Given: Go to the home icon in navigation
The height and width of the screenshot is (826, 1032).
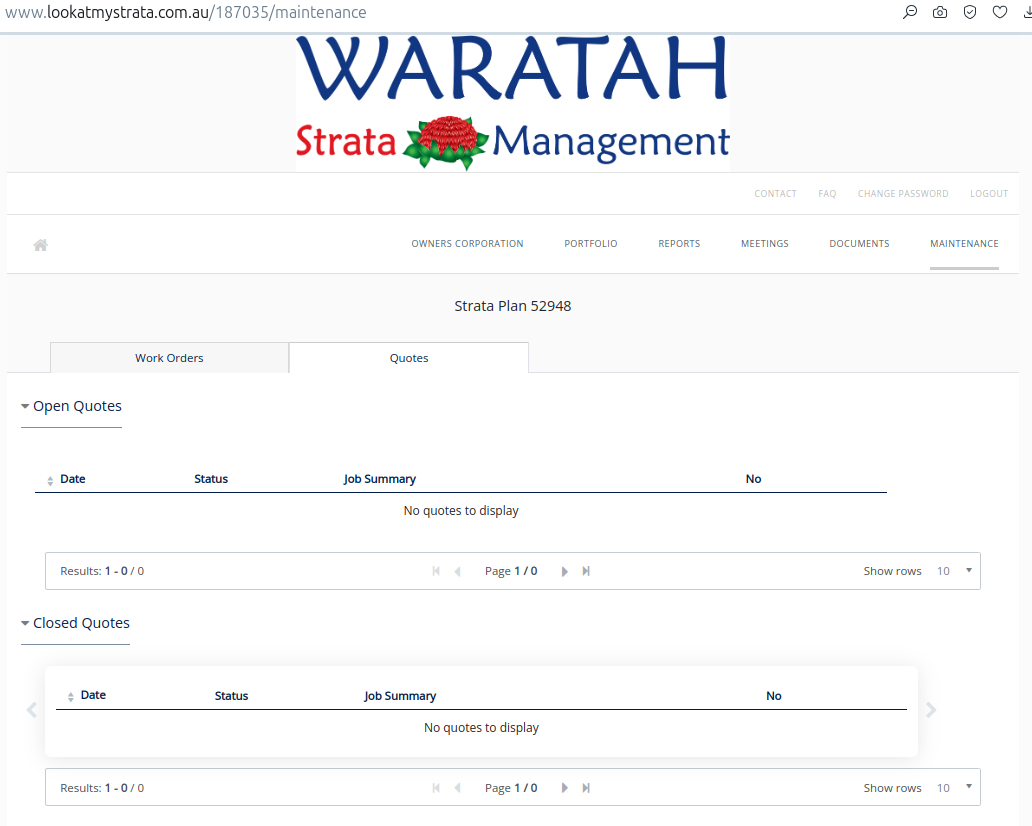Looking at the screenshot, I should 41,245.
